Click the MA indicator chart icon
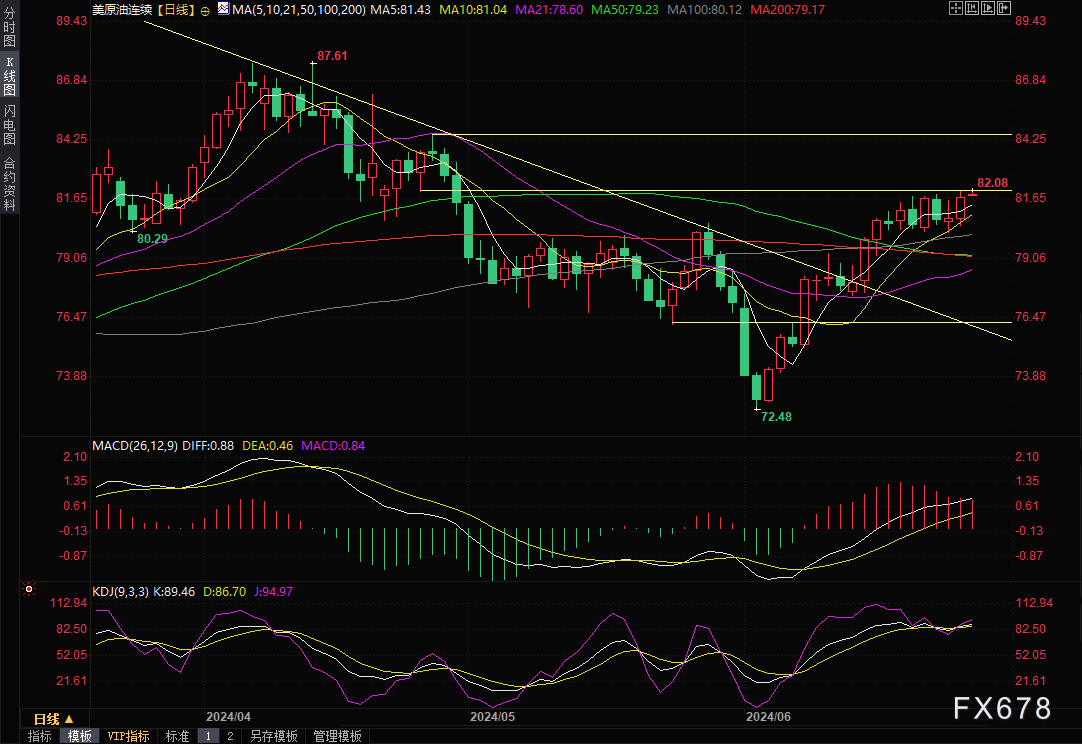This screenshot has width=1082, height=744. [x=223, y=9]
